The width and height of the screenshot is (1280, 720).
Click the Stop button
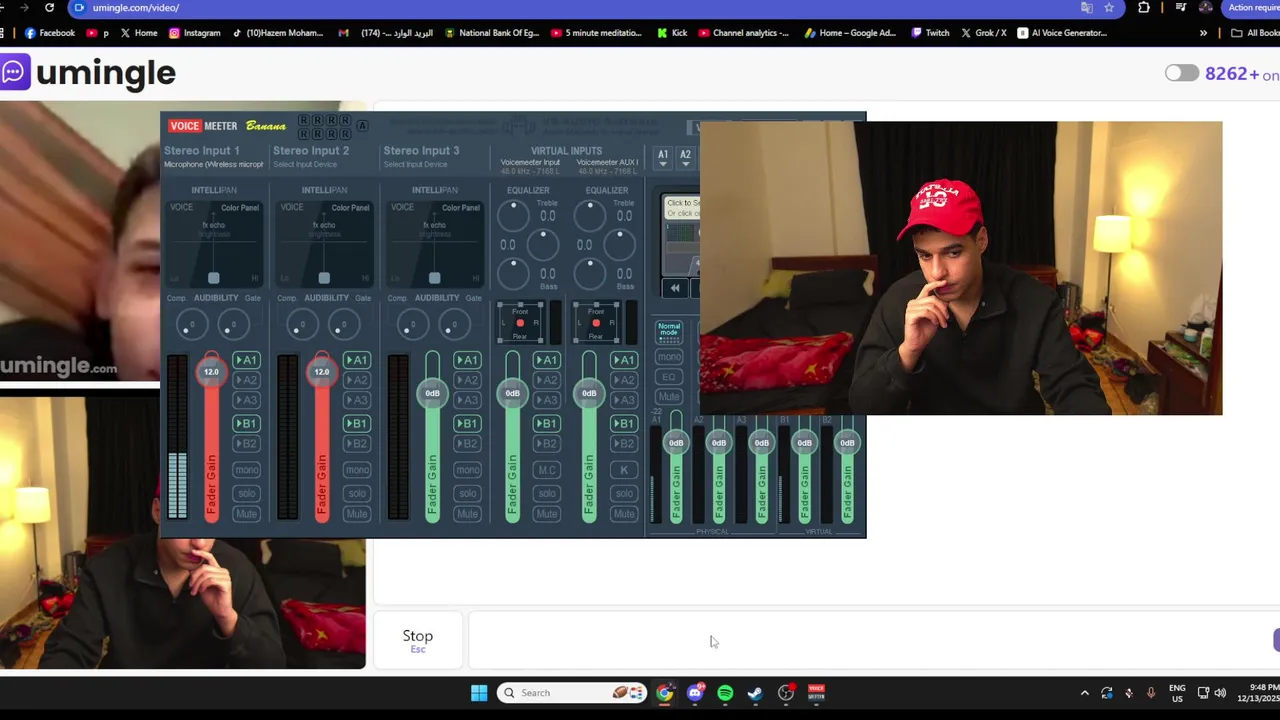(x=418, y=640)
